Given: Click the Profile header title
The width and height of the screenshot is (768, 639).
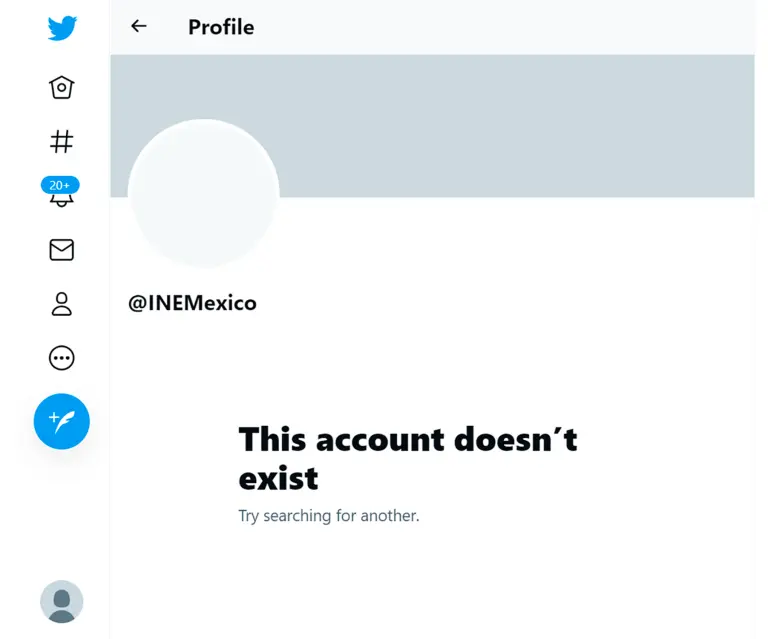Looking at the screenshot, I should [x=221, y=27].
